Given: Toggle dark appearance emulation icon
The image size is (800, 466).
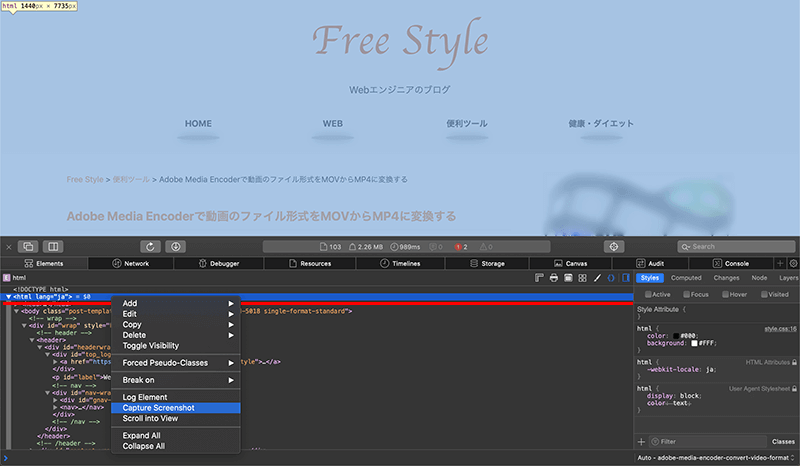Looking at the screenshot, I should coord(568,278).
